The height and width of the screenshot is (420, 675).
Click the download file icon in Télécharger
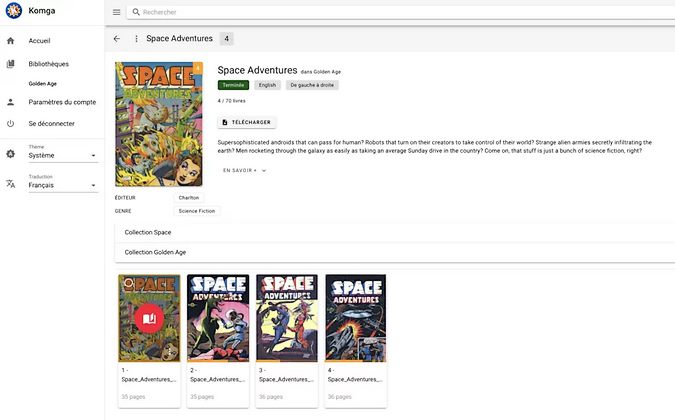pyautogui.click(x=225, y=122)
